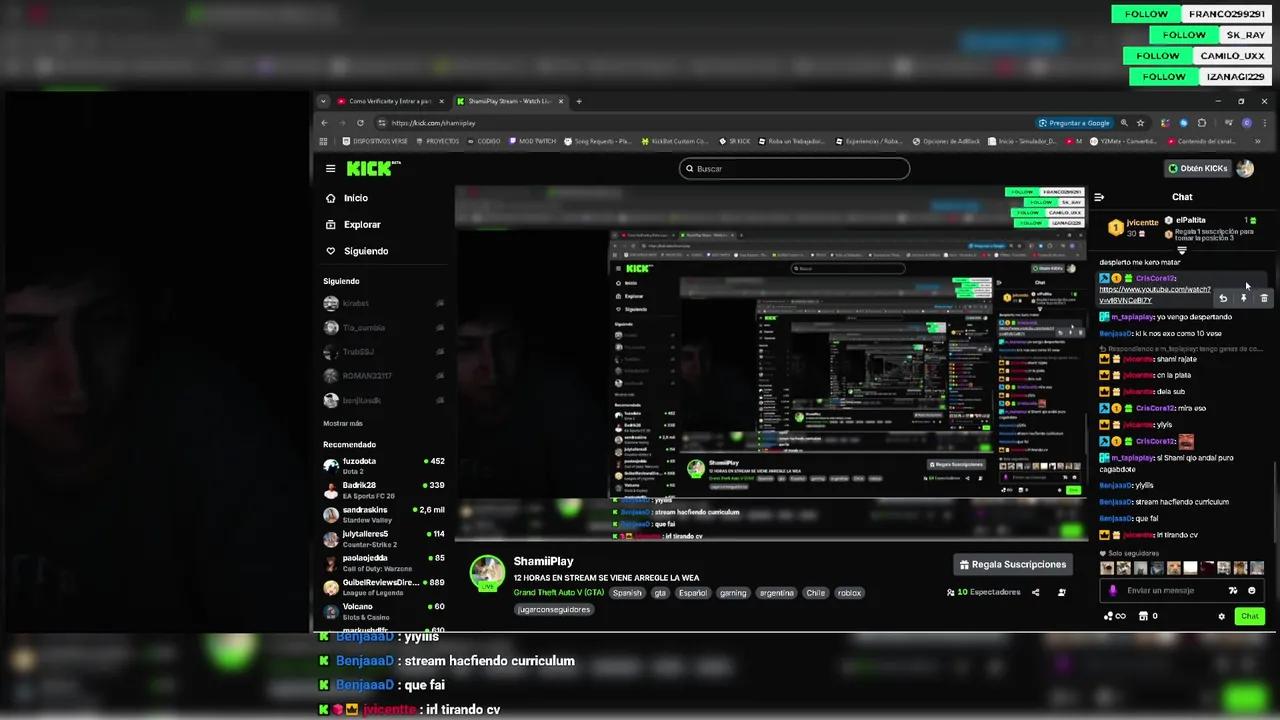The image size is (1280, 720).
Task: Pin the highlighted CrisCore12 chat message
Action: 1244,298
